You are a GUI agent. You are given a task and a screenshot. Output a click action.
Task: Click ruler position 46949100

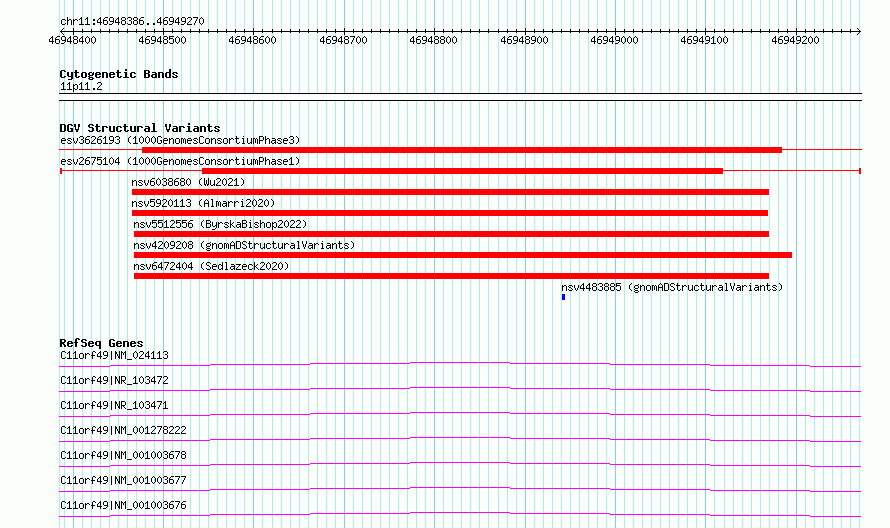705,40
